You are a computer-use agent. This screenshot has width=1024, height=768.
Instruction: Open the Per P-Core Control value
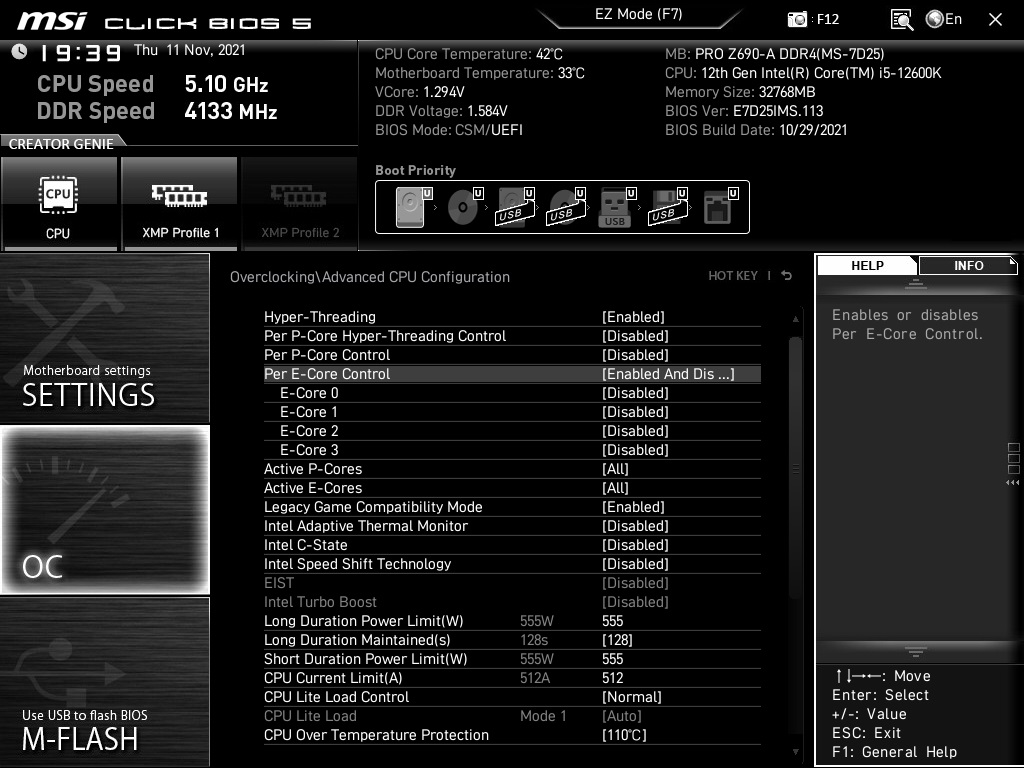tap(635, 355)
